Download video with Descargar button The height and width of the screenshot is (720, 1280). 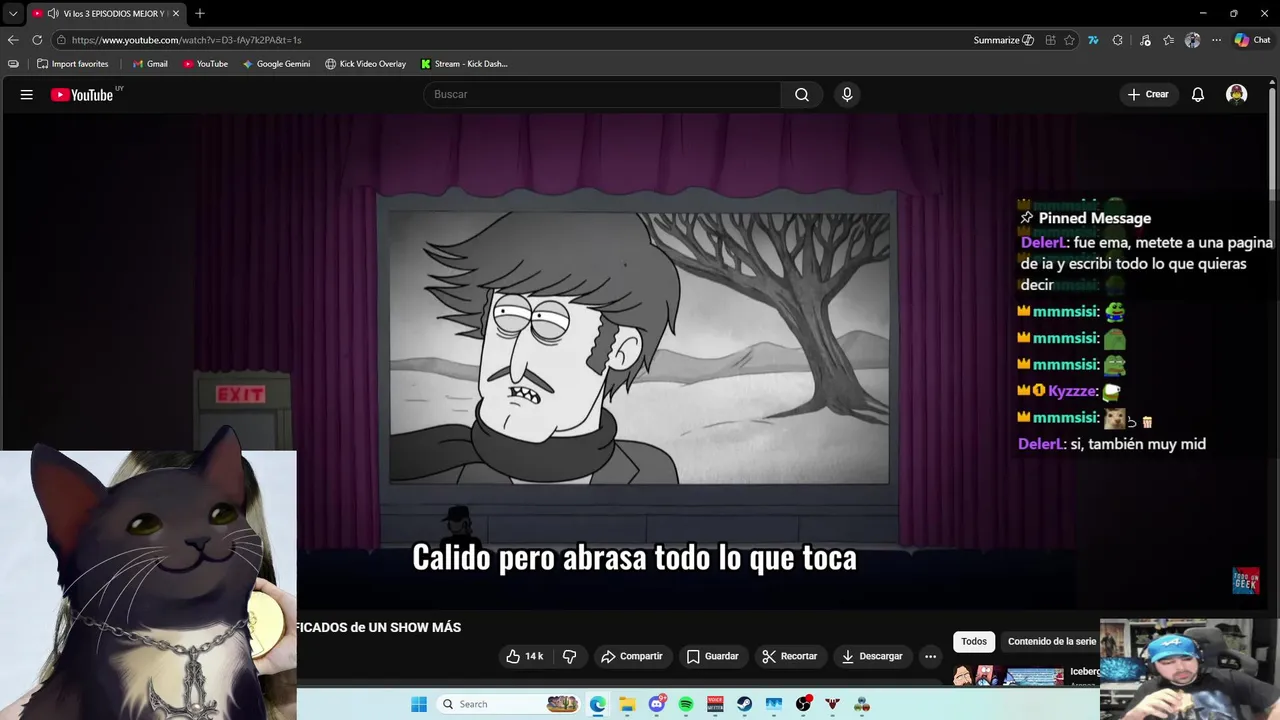tap(872, 656)
